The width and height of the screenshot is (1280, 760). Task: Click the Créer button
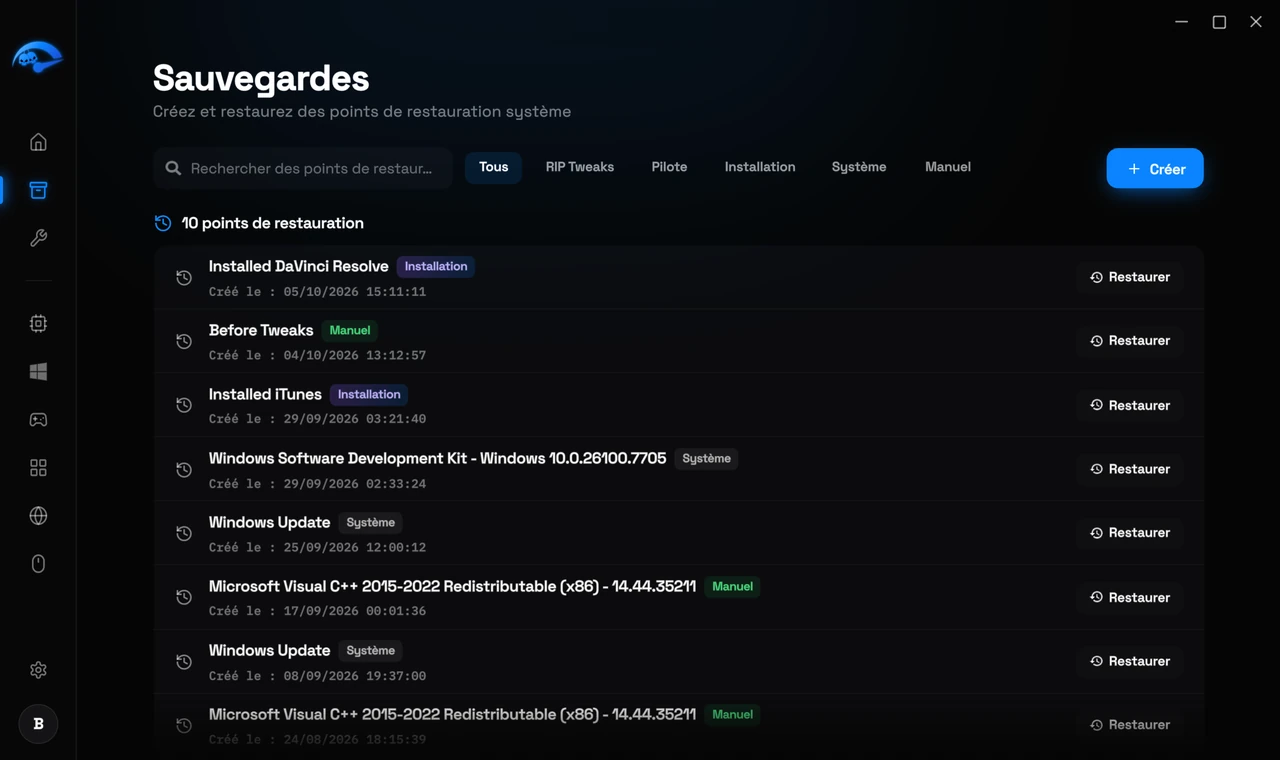1155,169
